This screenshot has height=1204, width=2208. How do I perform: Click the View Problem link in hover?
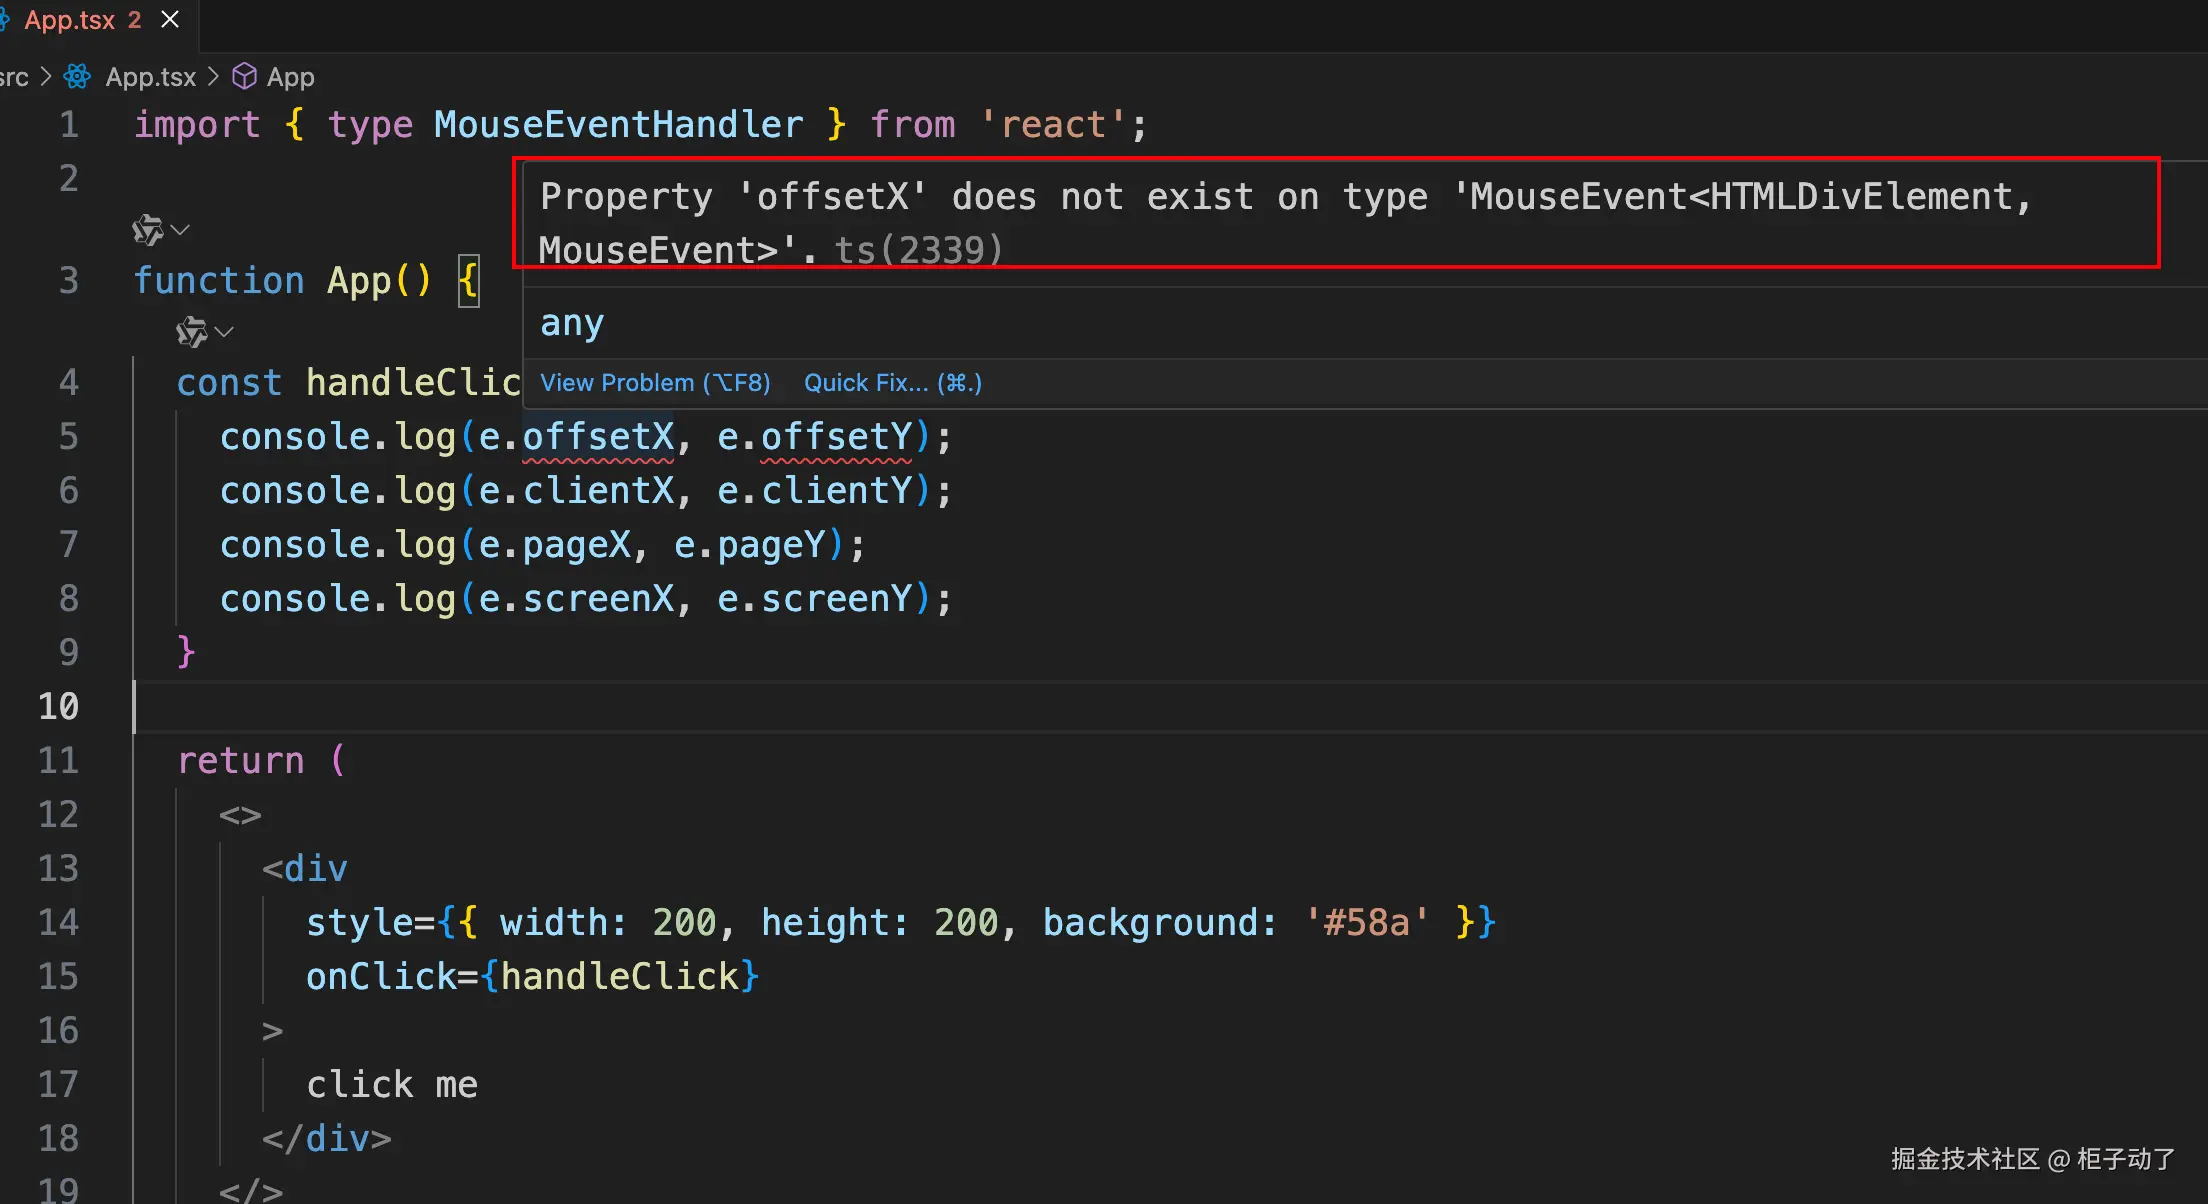655,383
